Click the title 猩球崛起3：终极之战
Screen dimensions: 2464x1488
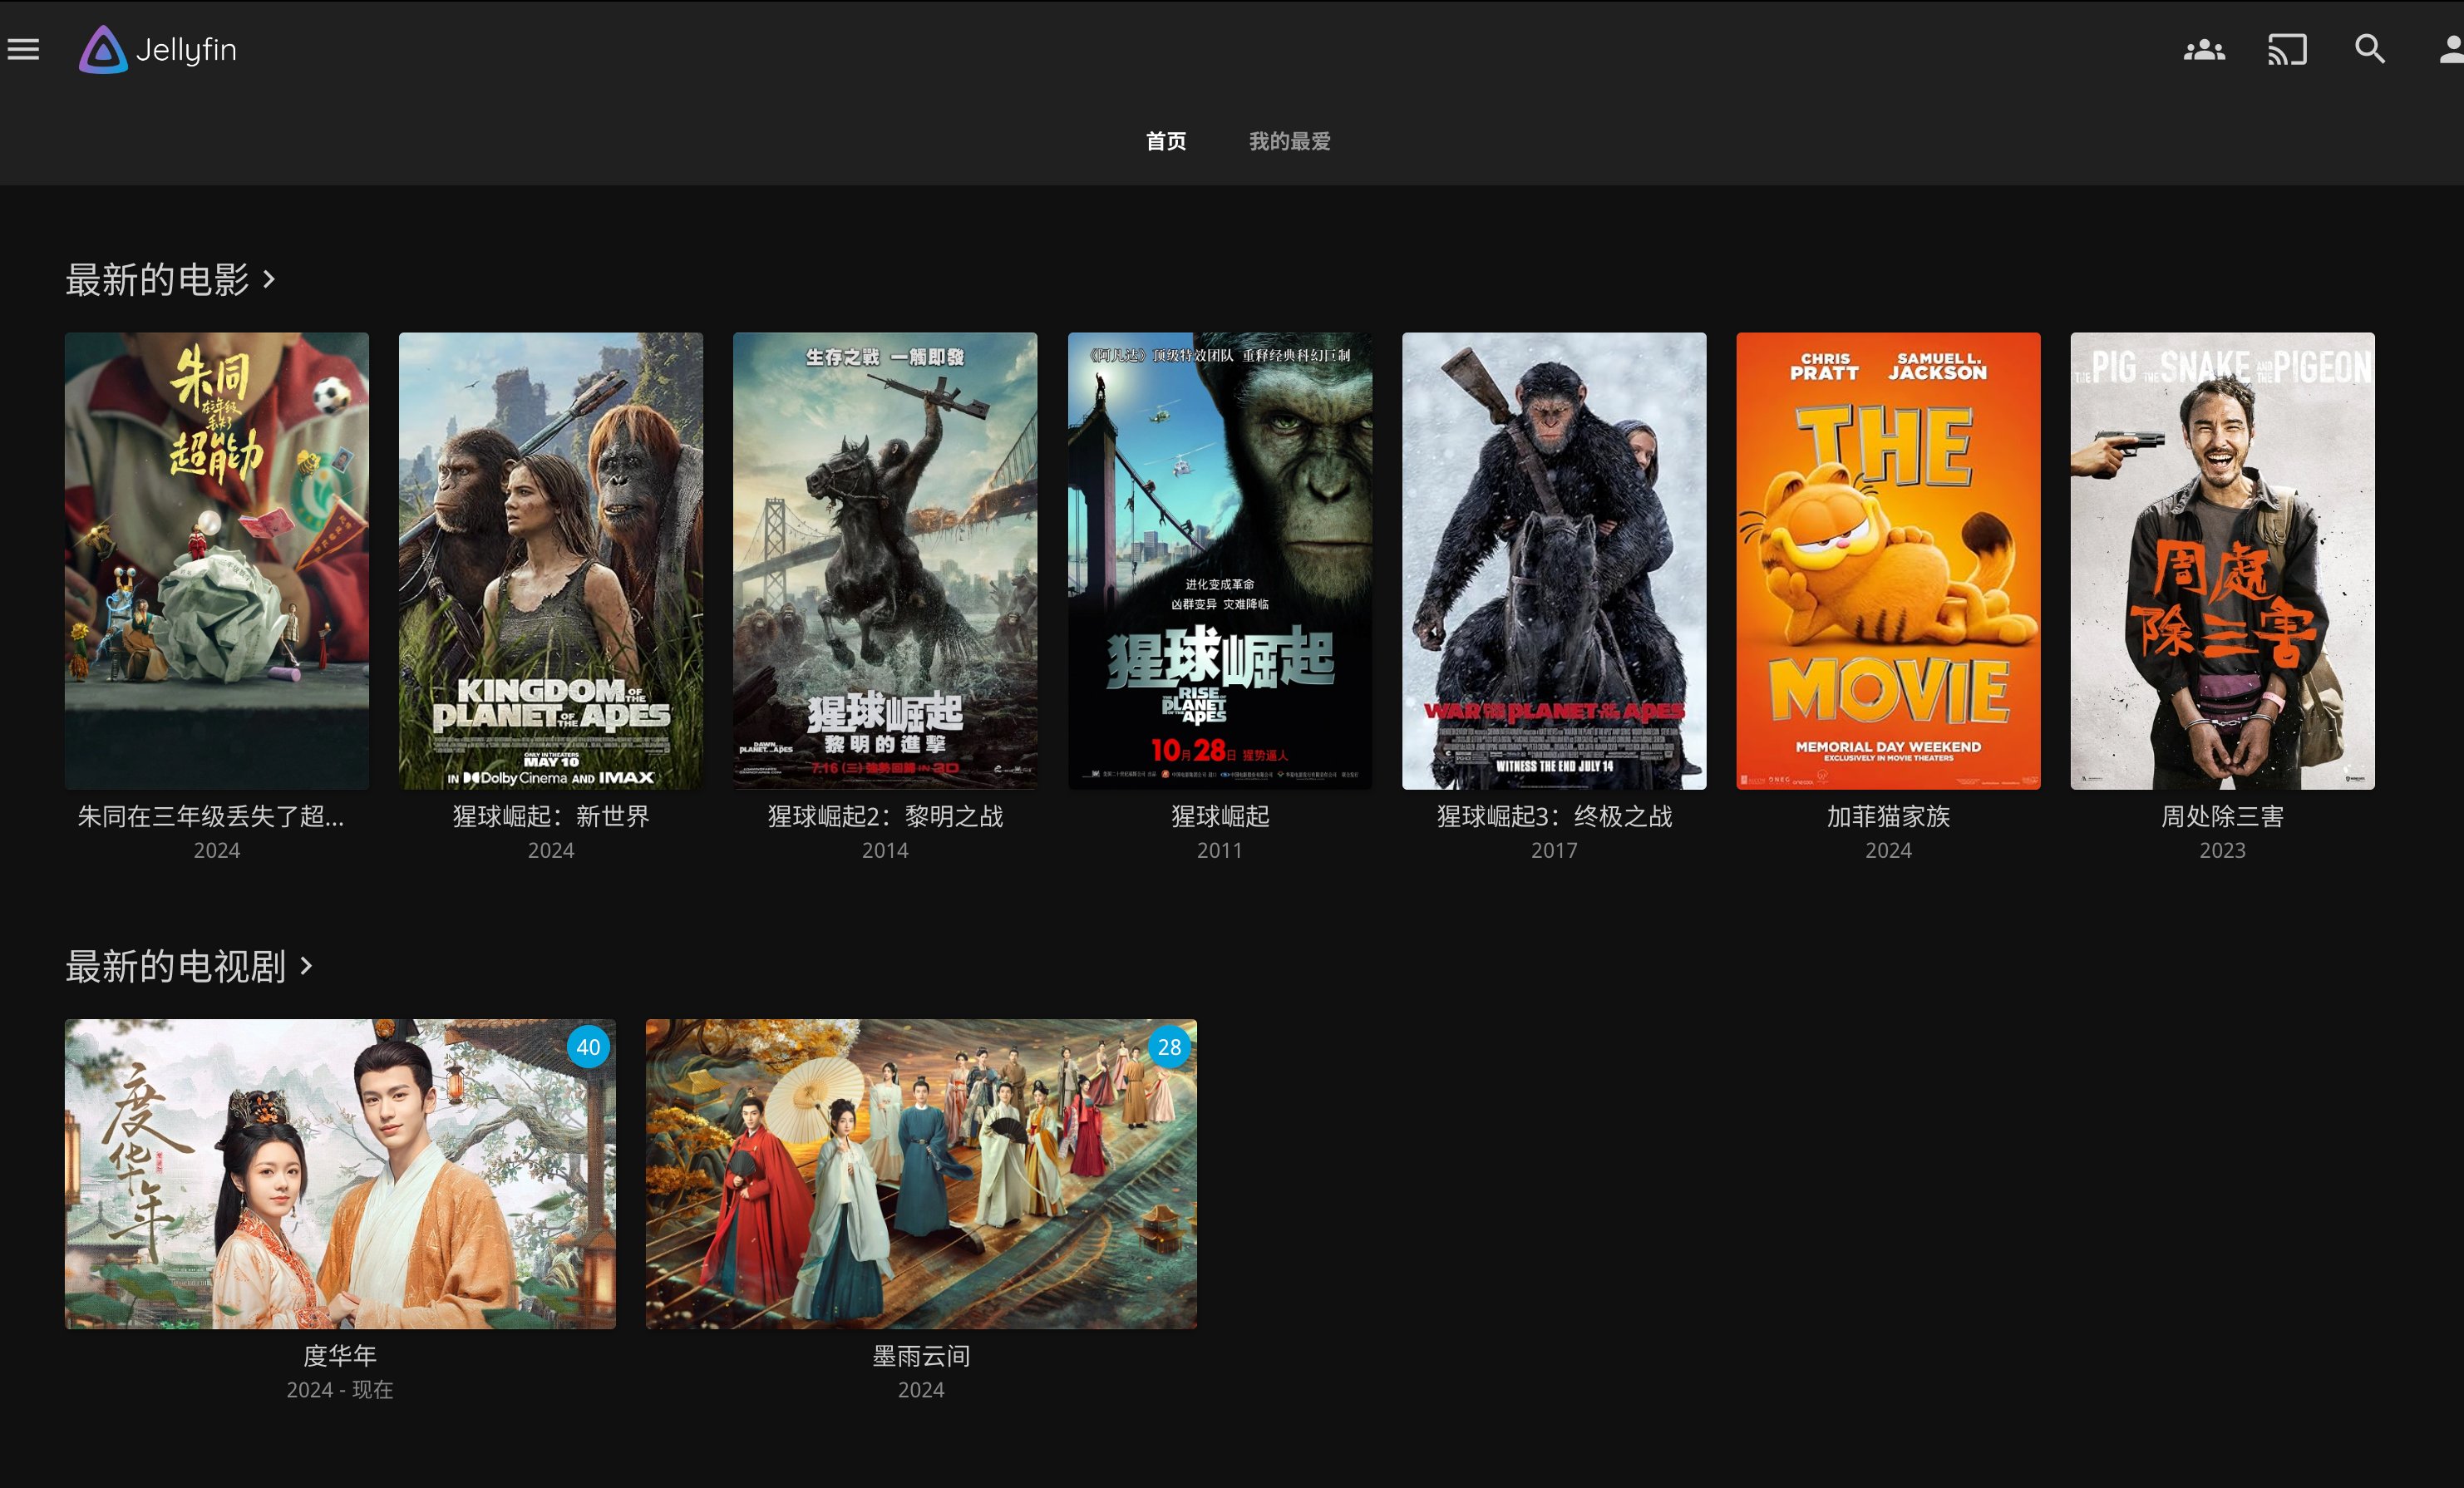[x=1554, y=816]
